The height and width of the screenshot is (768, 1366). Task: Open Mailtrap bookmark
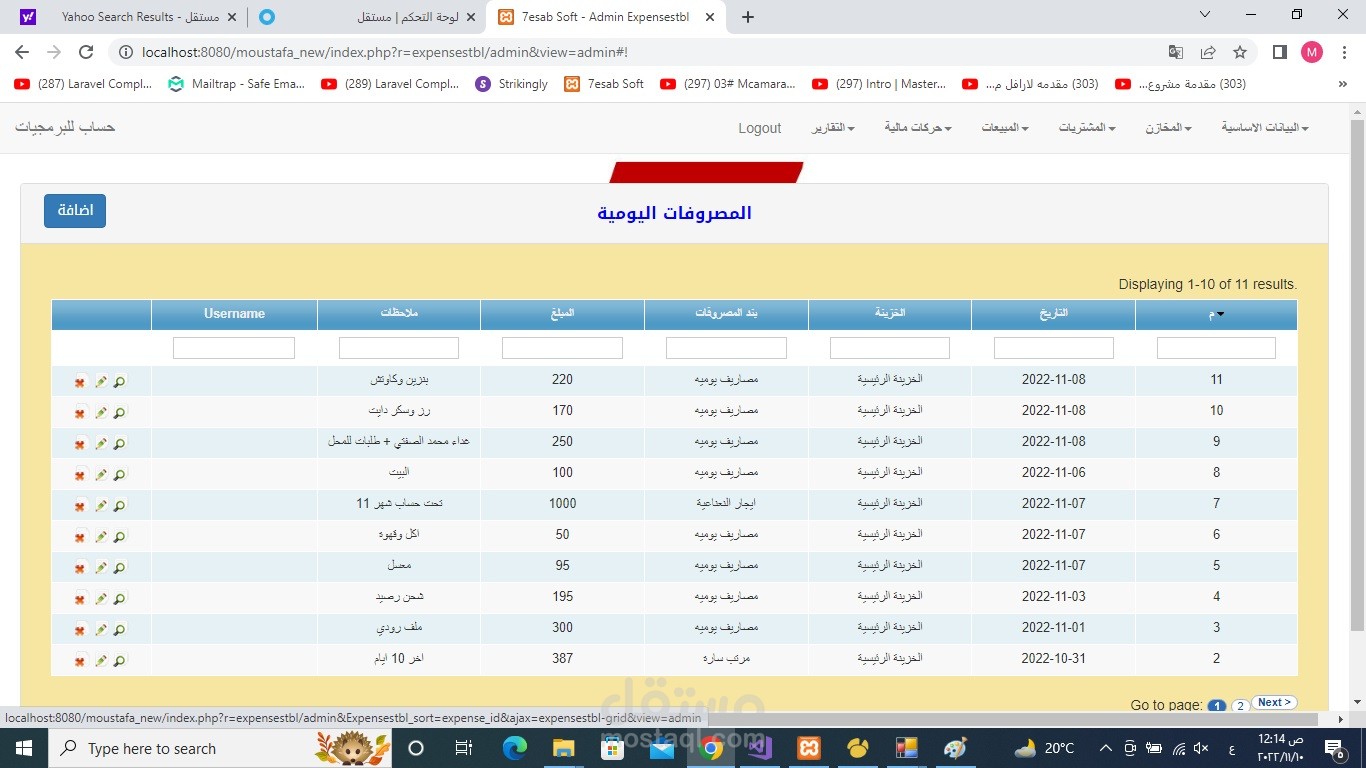[x=238, y=84]
